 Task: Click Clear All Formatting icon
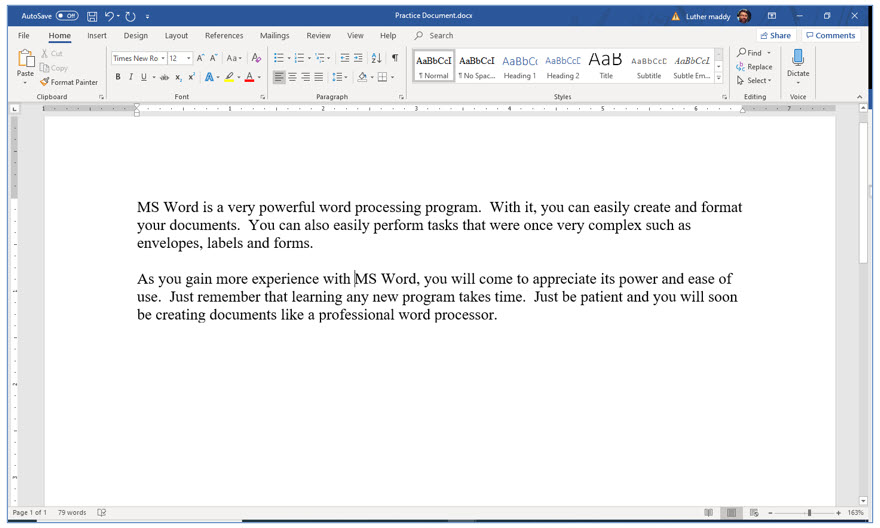point(256,58)
